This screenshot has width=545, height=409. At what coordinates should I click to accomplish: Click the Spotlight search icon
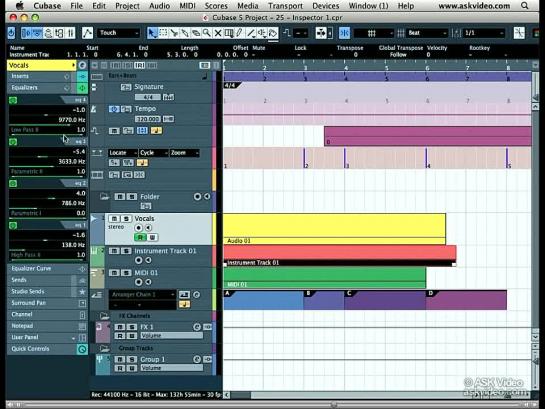[x=524, y=6]
